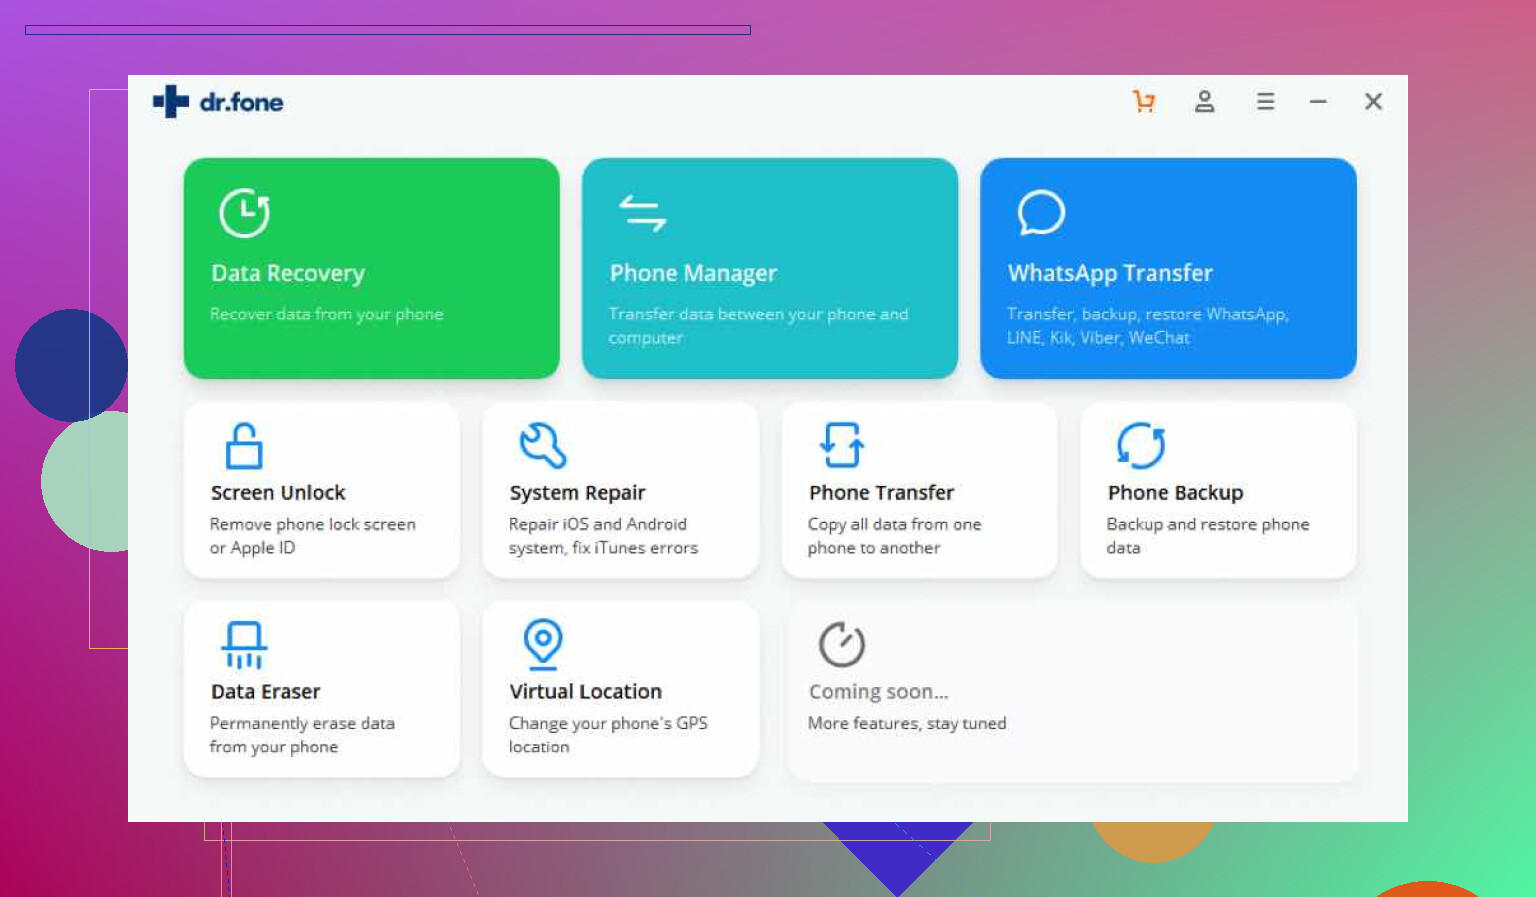The width and height of the screenshot is (1536, 897).
Task: Open the shopping cart icon
Action: (x=1144, y=101)
